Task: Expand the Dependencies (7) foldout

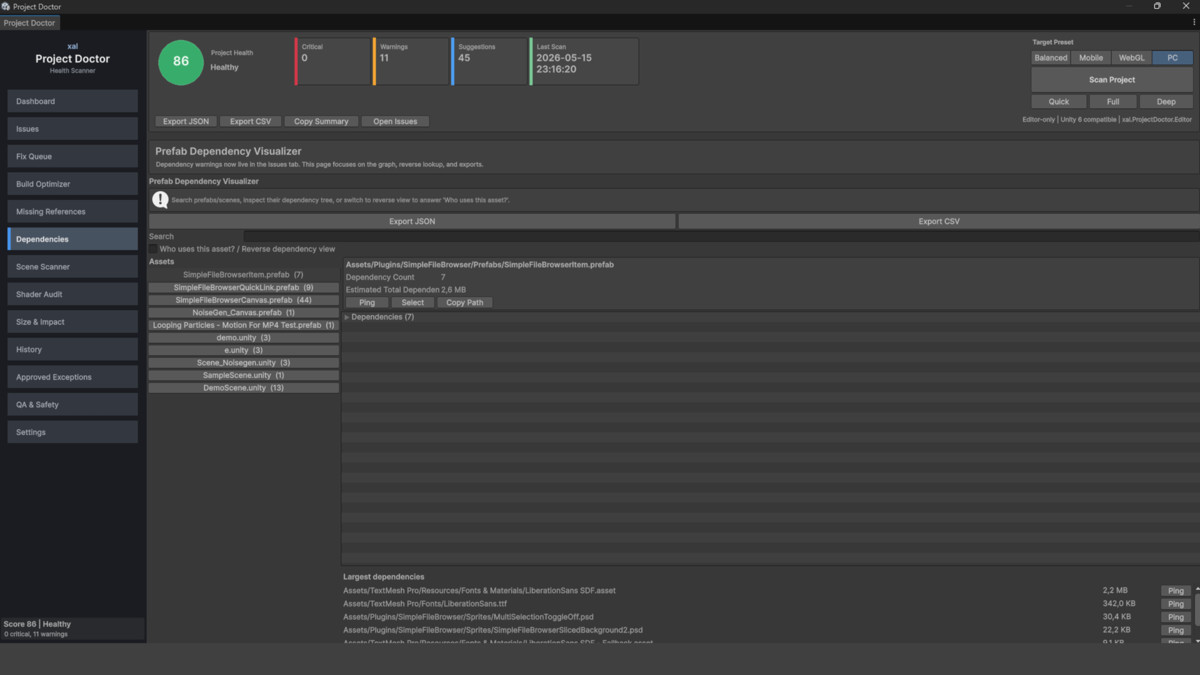Action: pyautogui.click(x=347, y=317)
